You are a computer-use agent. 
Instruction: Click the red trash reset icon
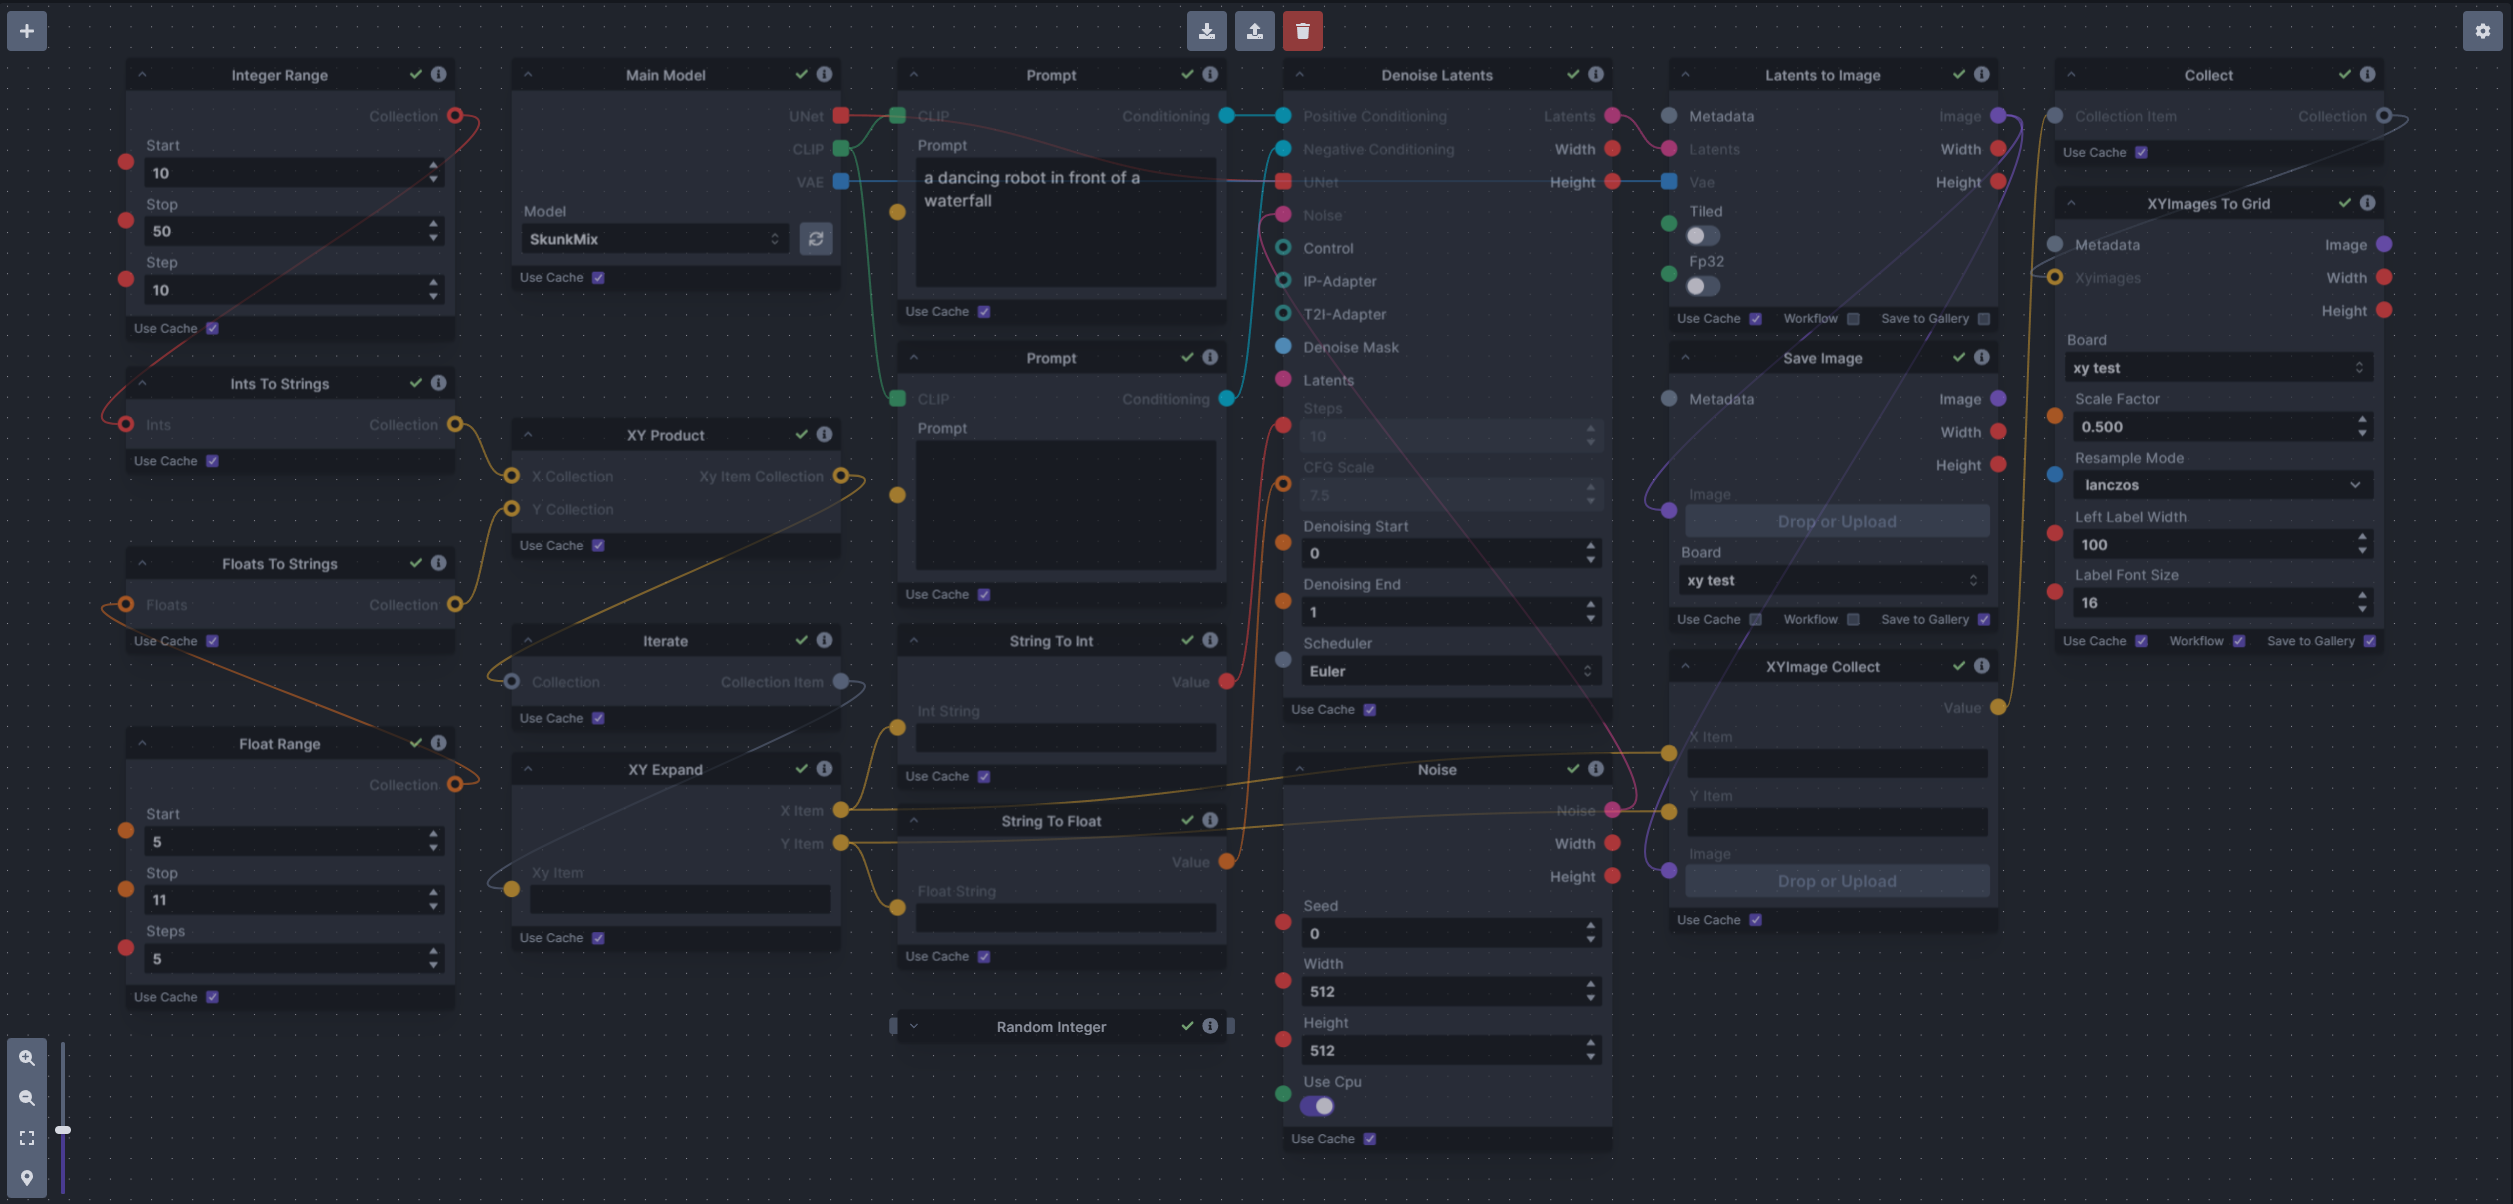click(1302, 31)
